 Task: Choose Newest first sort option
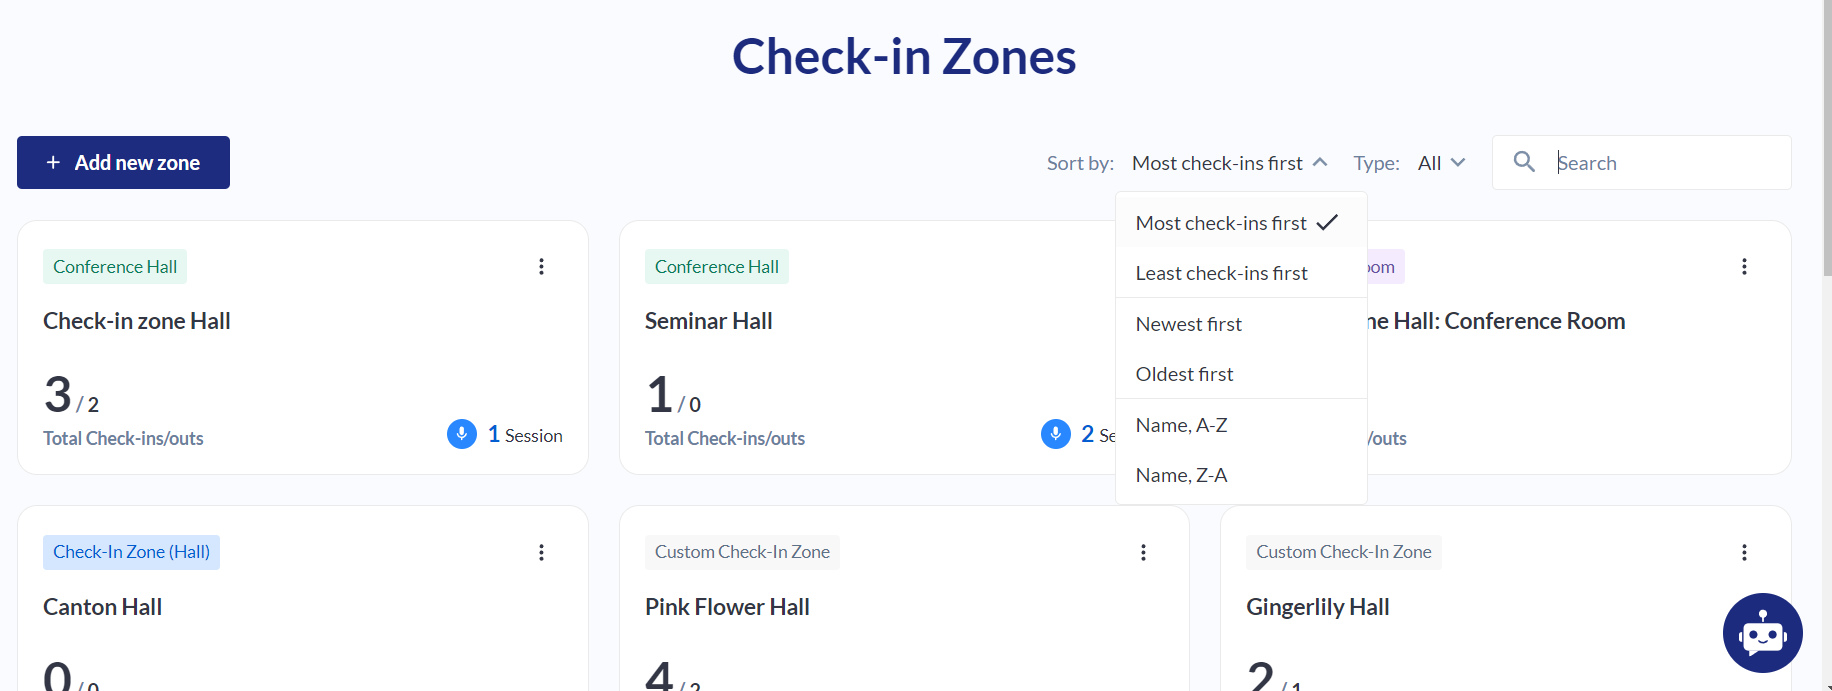click(x=1188, y=324)
